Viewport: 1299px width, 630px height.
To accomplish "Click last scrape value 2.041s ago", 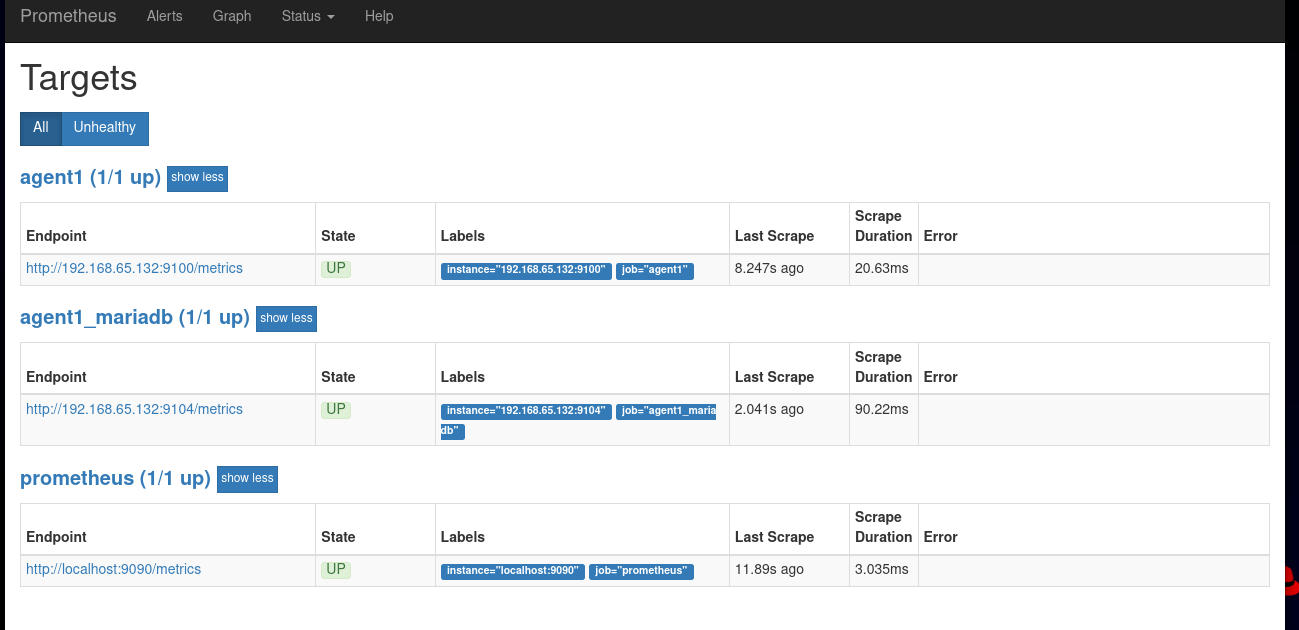I will 769,409.
